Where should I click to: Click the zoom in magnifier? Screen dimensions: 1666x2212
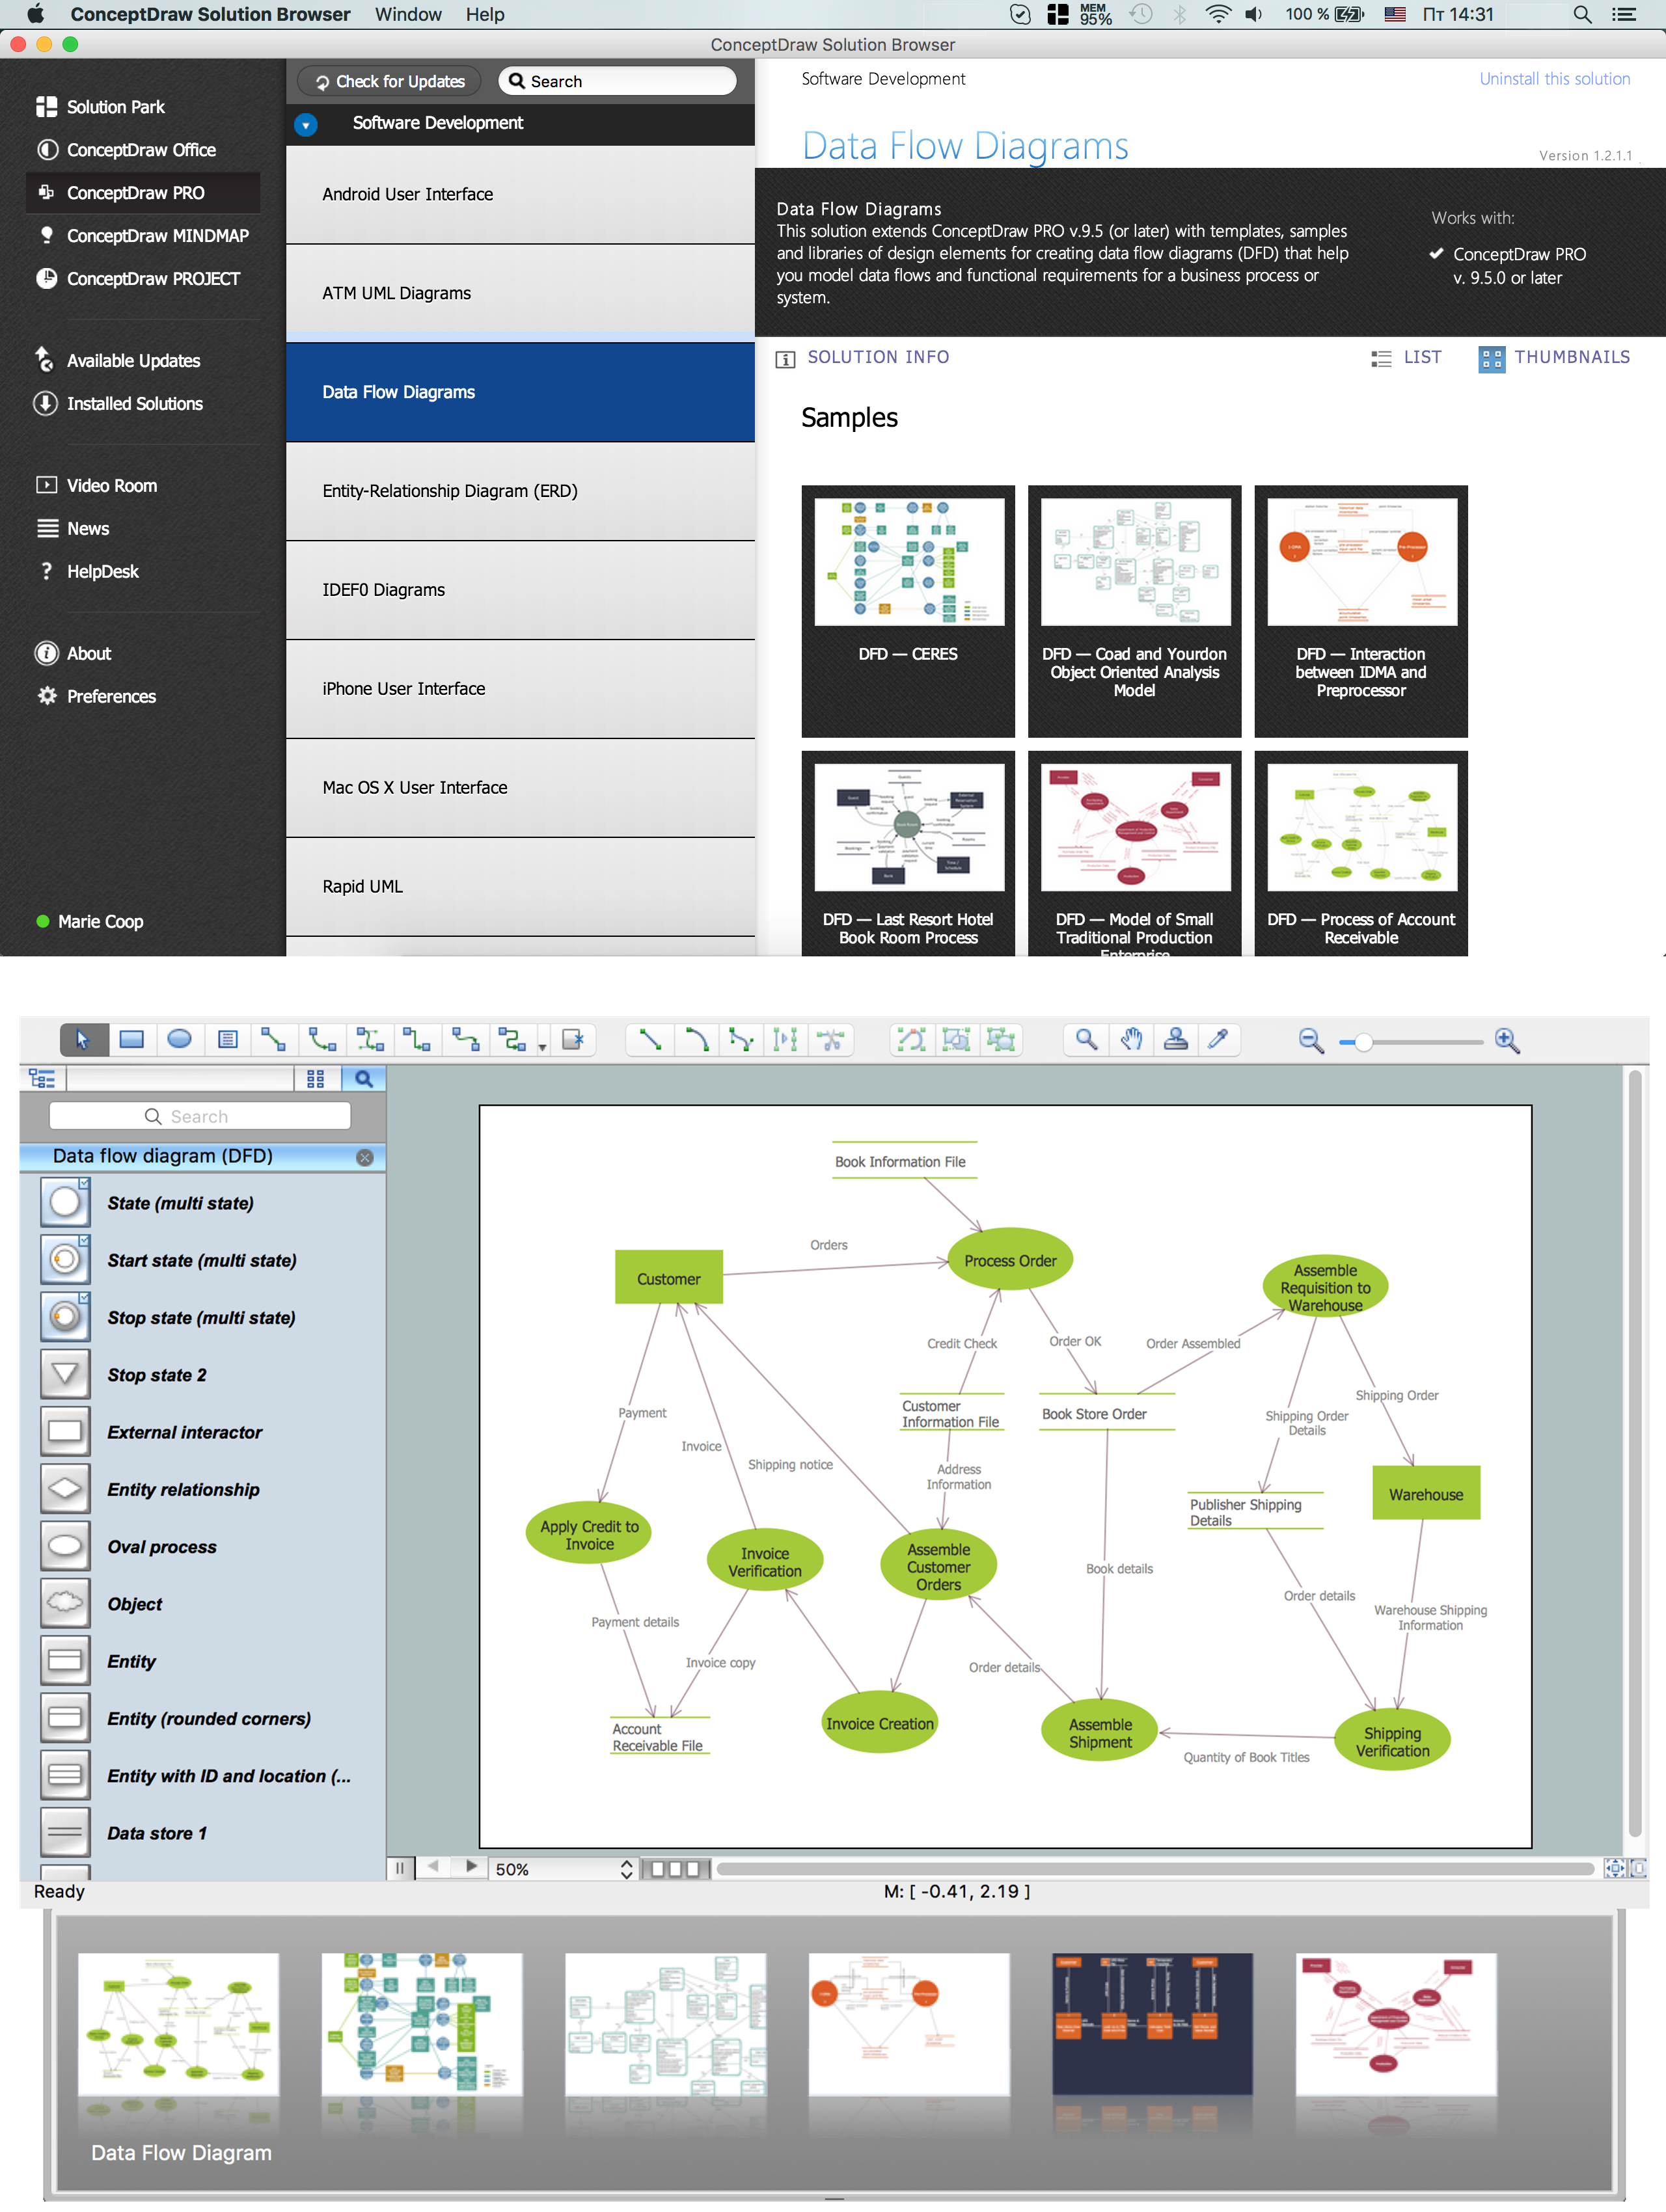coord(1507,1041)
